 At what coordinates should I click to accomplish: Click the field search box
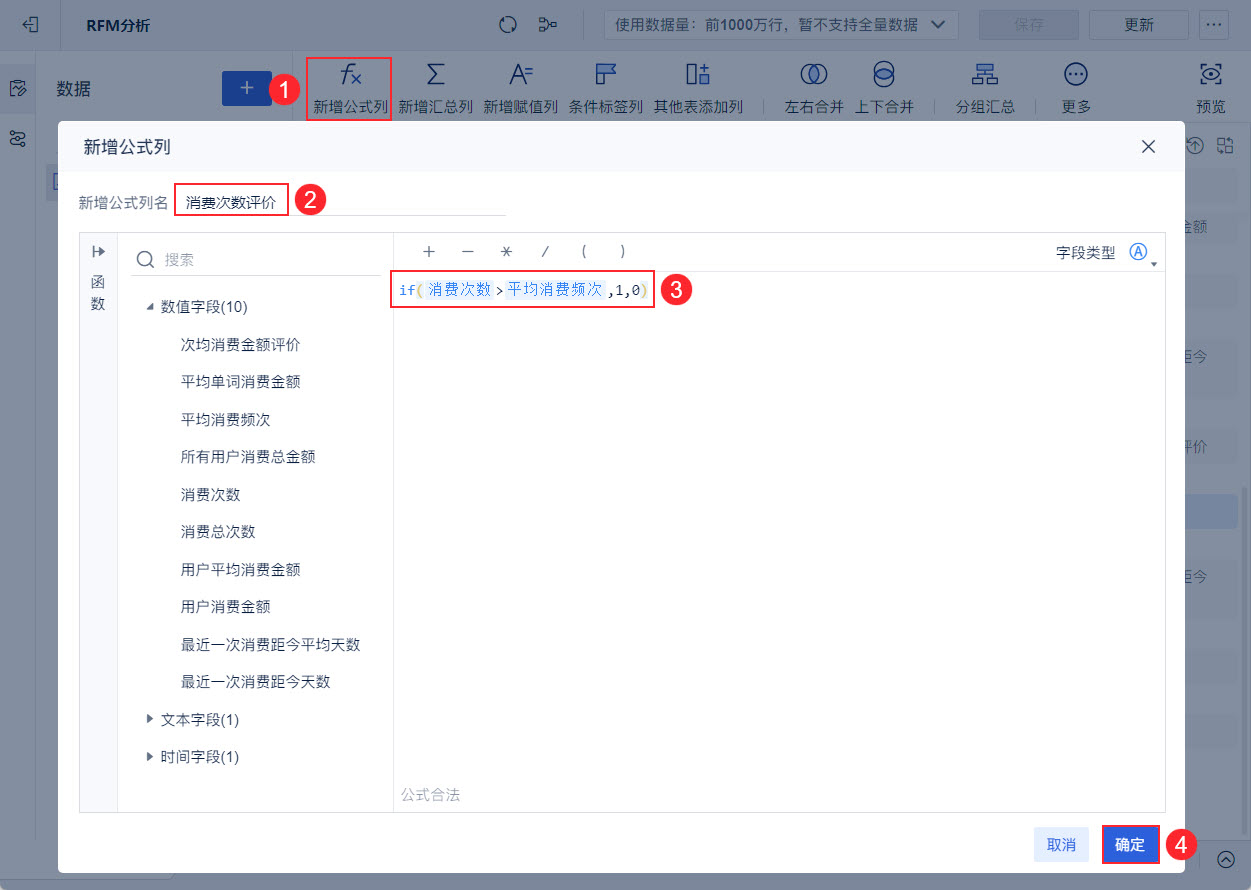(x=257, y=259)
